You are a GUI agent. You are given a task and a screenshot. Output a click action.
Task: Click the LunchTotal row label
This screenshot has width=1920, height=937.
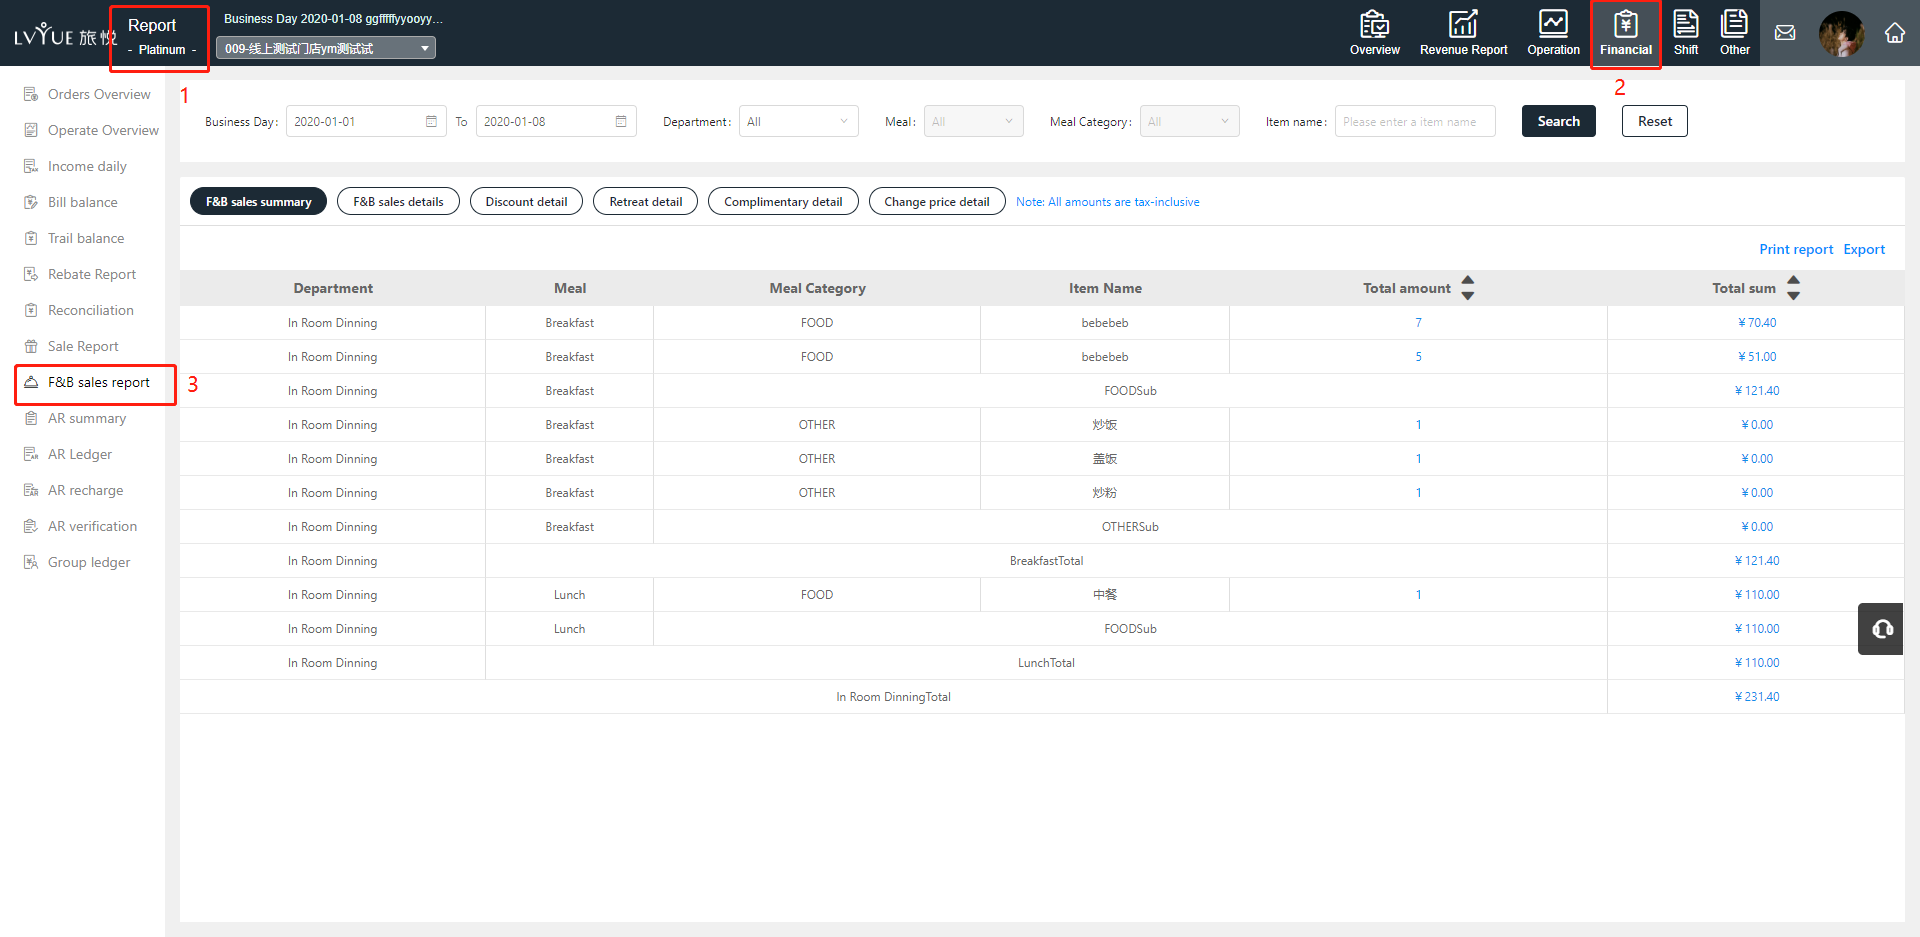pyautogui.click(x=1046, y=663)
